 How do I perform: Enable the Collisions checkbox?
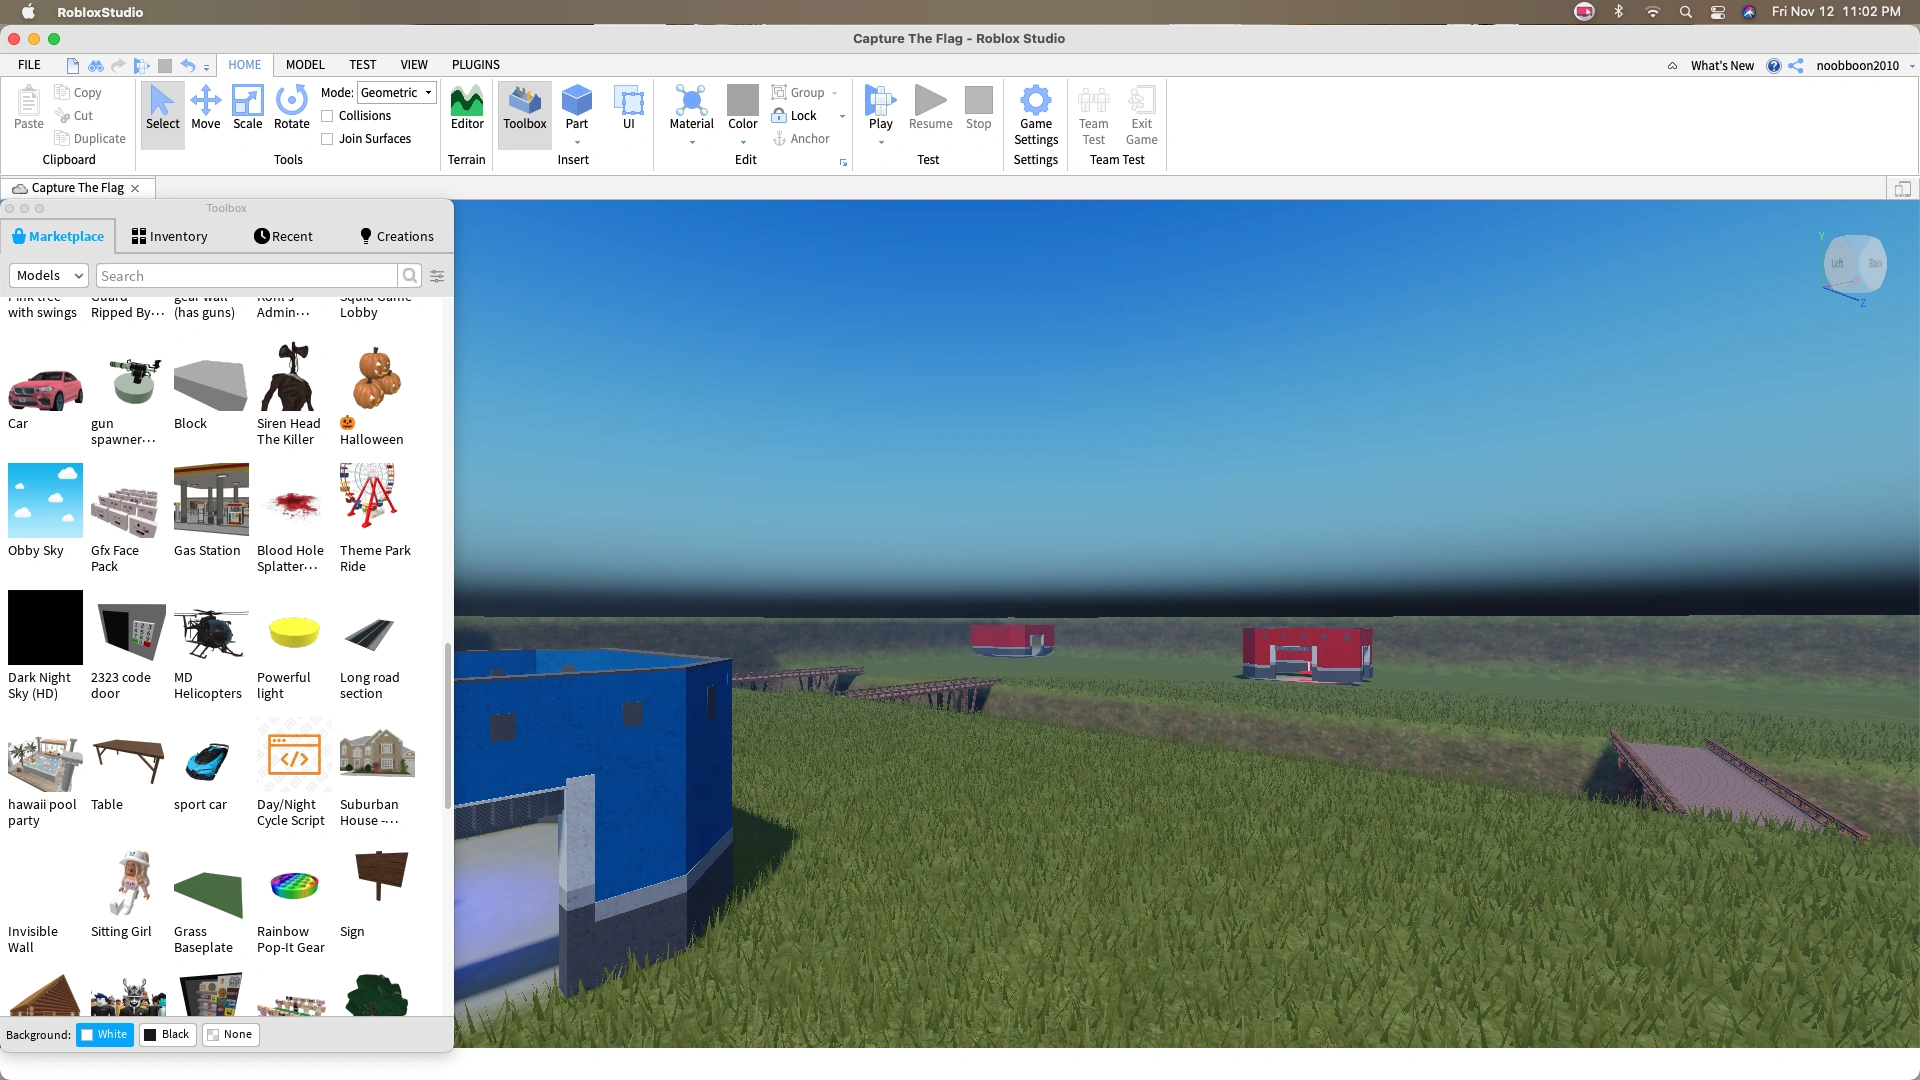(x=327, y=116)
